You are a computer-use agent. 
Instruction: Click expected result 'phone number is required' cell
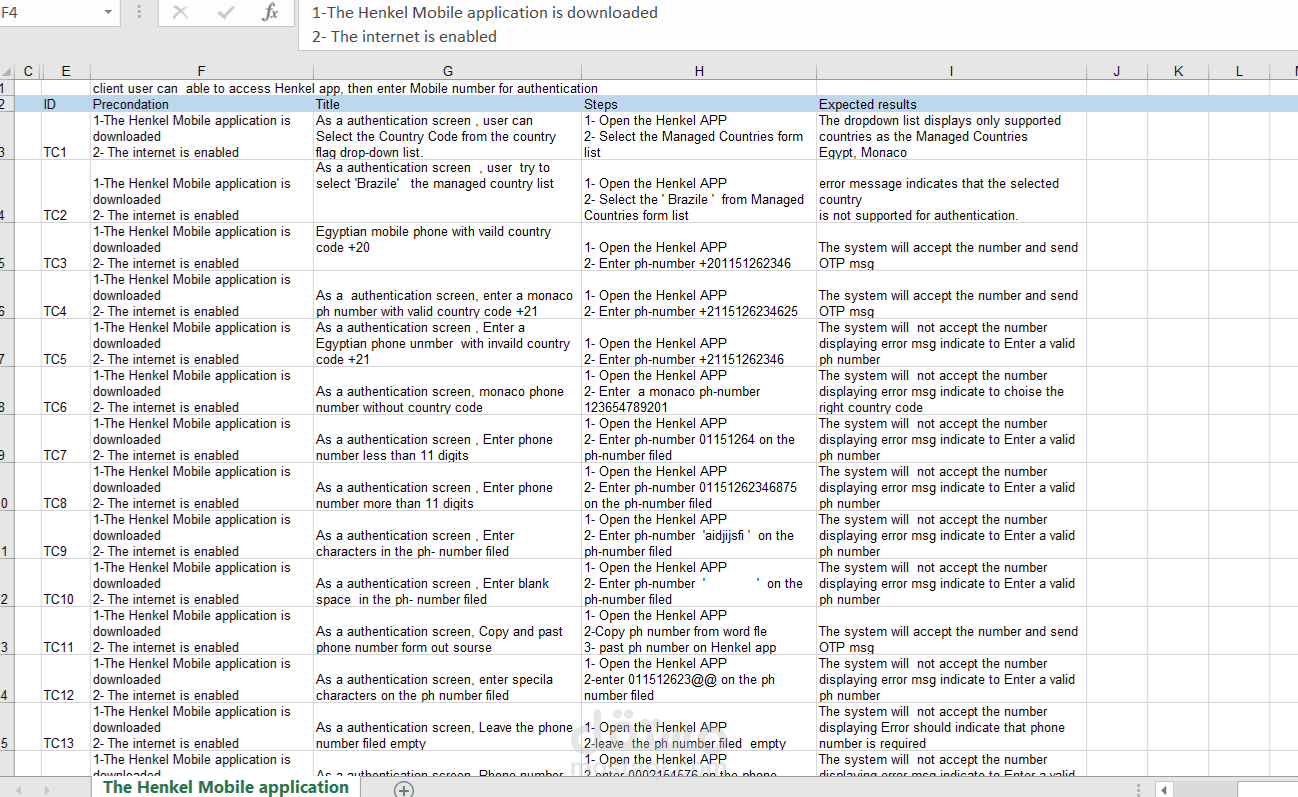coord(951,727)
